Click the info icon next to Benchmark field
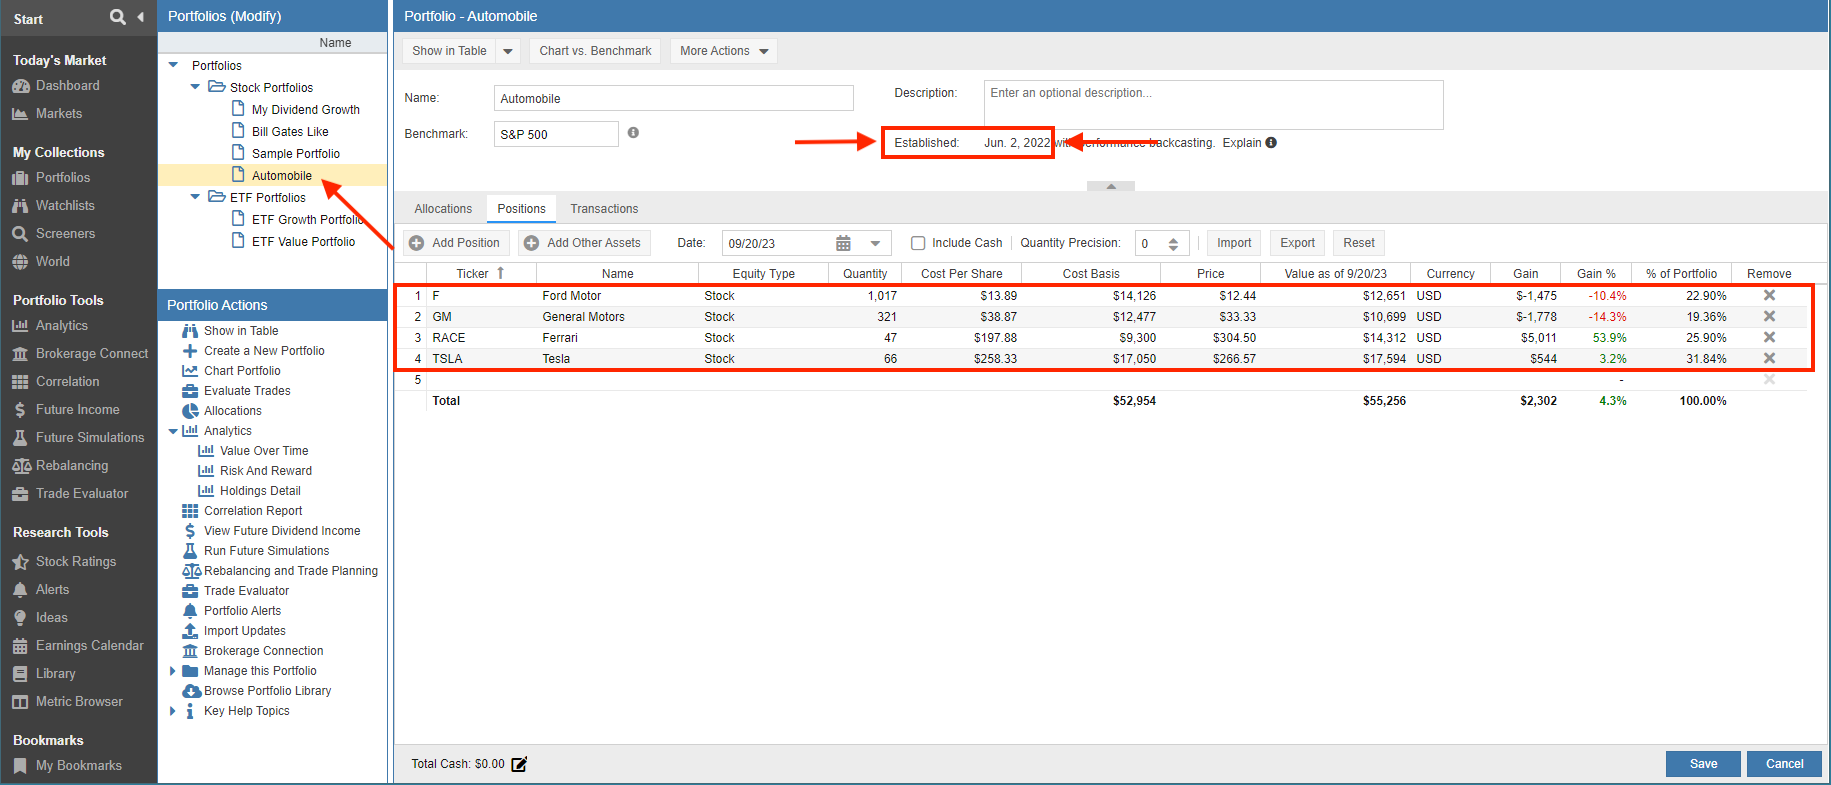Viewport: 1831px width, 785px height. click(633, 133)
